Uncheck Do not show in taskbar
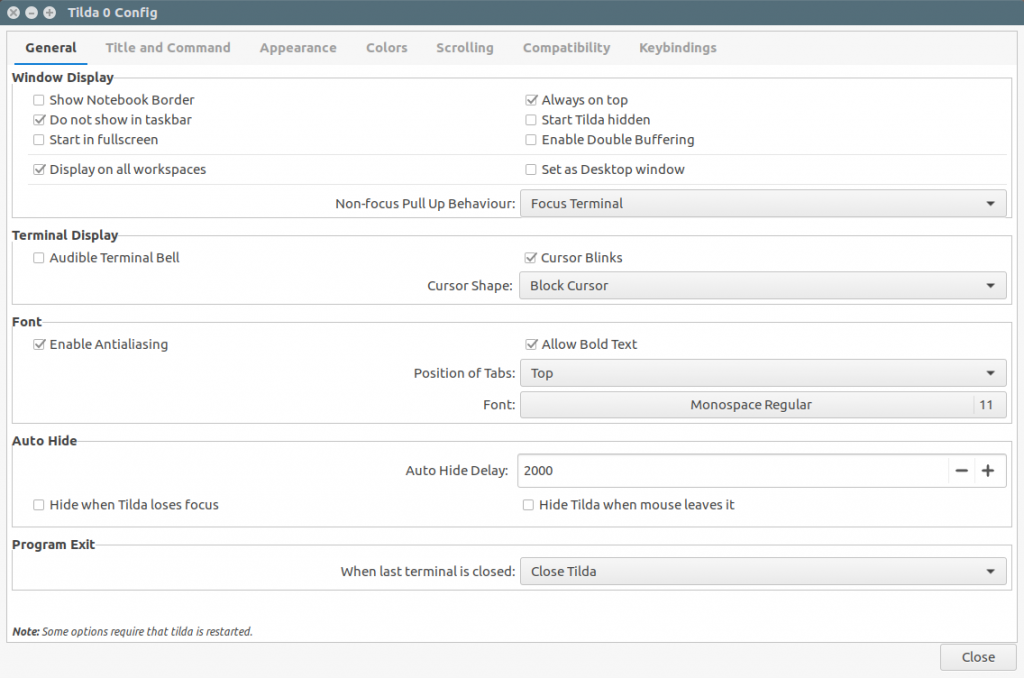This screenshot has width=1024, height=678. (x=38, y=119)
